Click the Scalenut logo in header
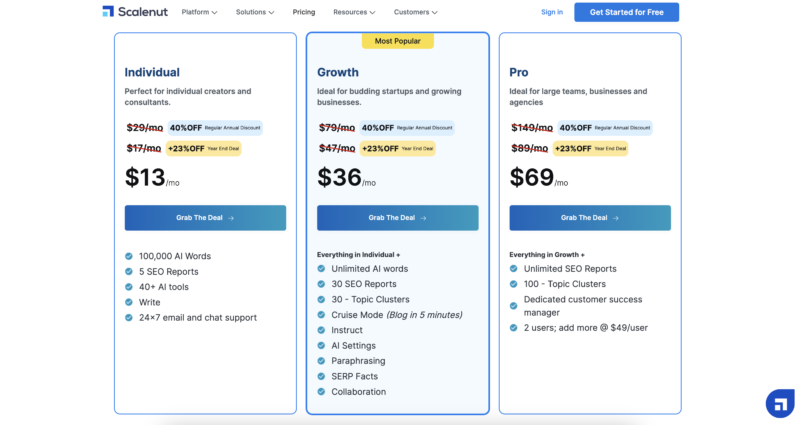This screenshot has width=800, height=425. tap(135, 12)
